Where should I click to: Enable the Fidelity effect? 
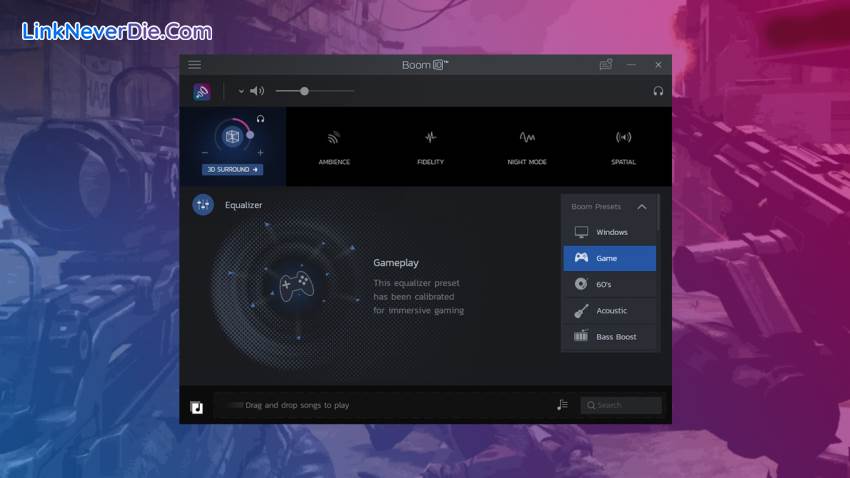coord(430,145)
